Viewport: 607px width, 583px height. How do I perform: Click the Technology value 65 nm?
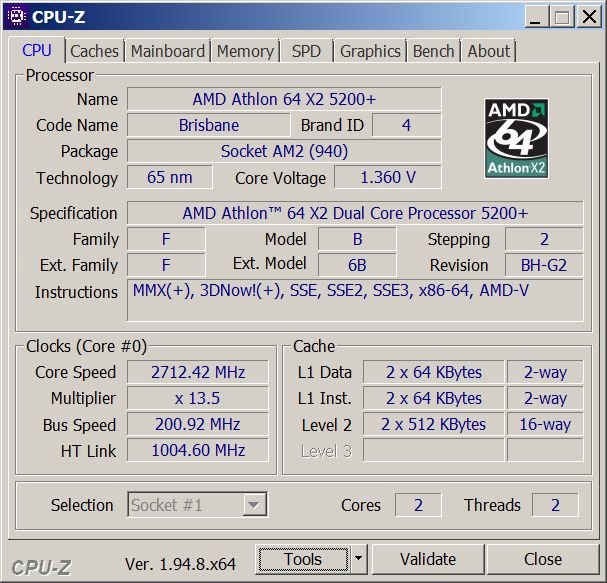pos(170,177)
